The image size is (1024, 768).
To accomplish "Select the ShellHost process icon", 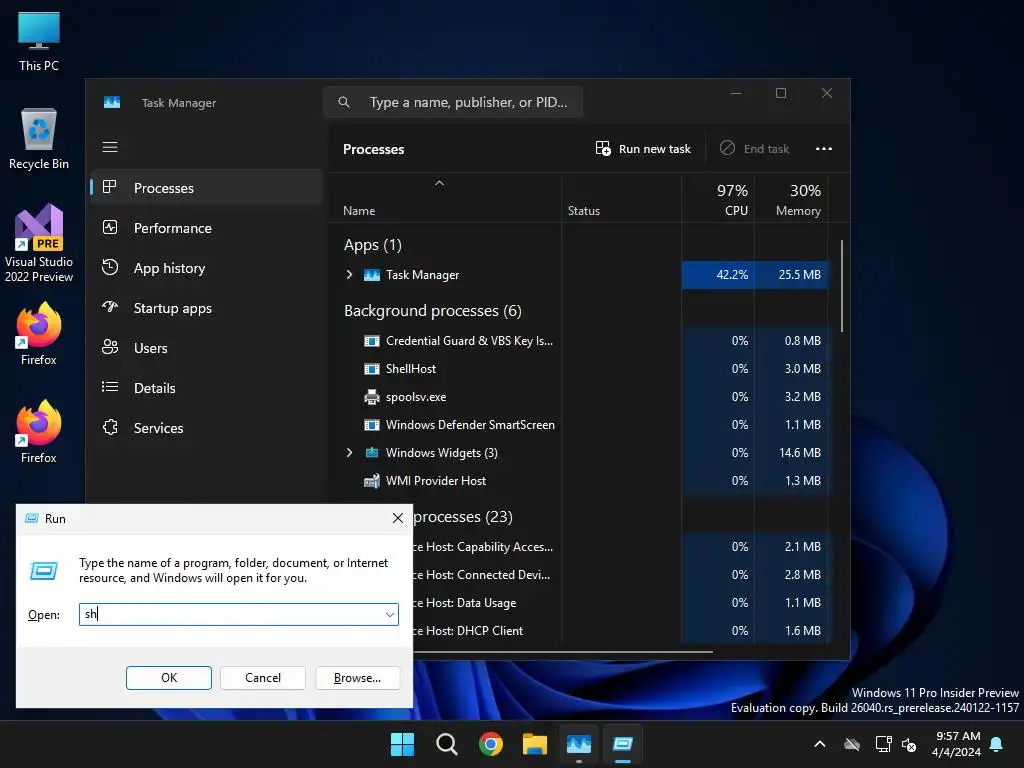I will pyautogui.click(x=372, y=369).
